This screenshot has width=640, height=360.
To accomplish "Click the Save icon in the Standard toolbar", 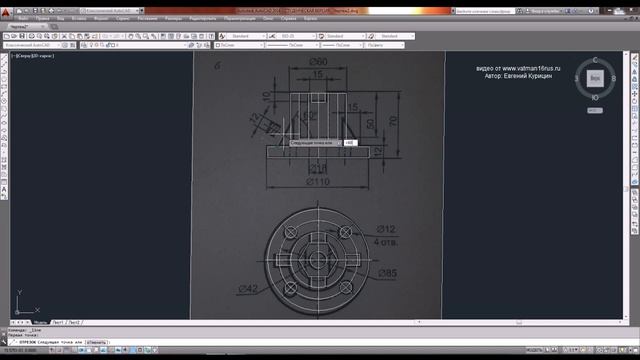I will [22, 36].
